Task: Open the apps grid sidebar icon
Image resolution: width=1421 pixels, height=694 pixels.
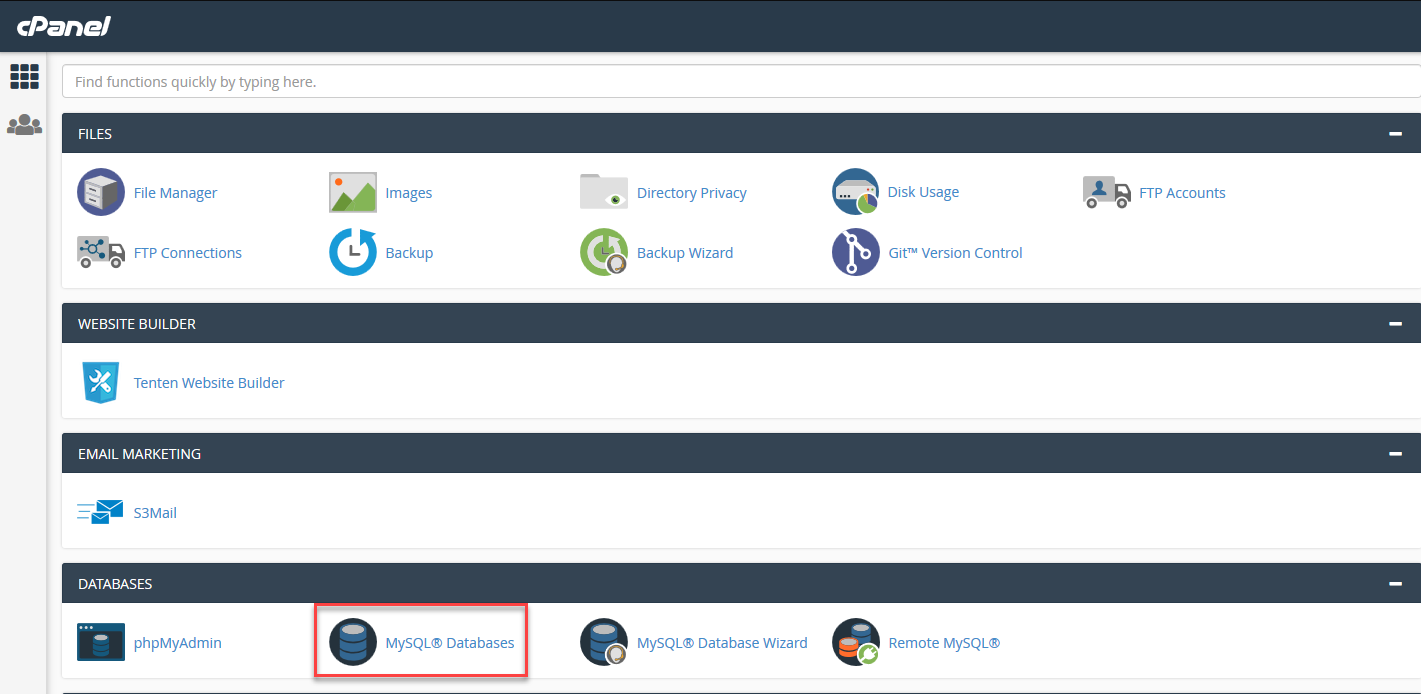Action: (24, 76)
